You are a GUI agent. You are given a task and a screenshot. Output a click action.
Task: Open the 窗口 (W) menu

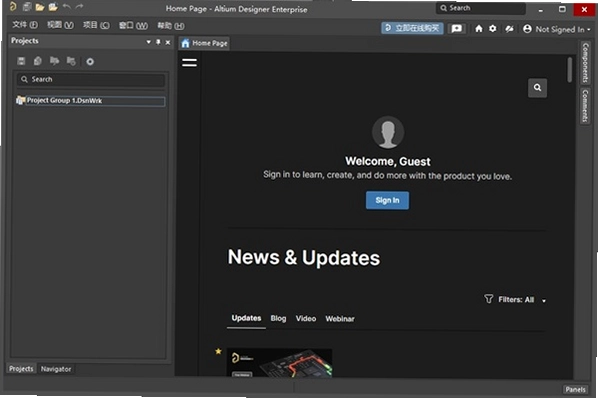point(133,26)
